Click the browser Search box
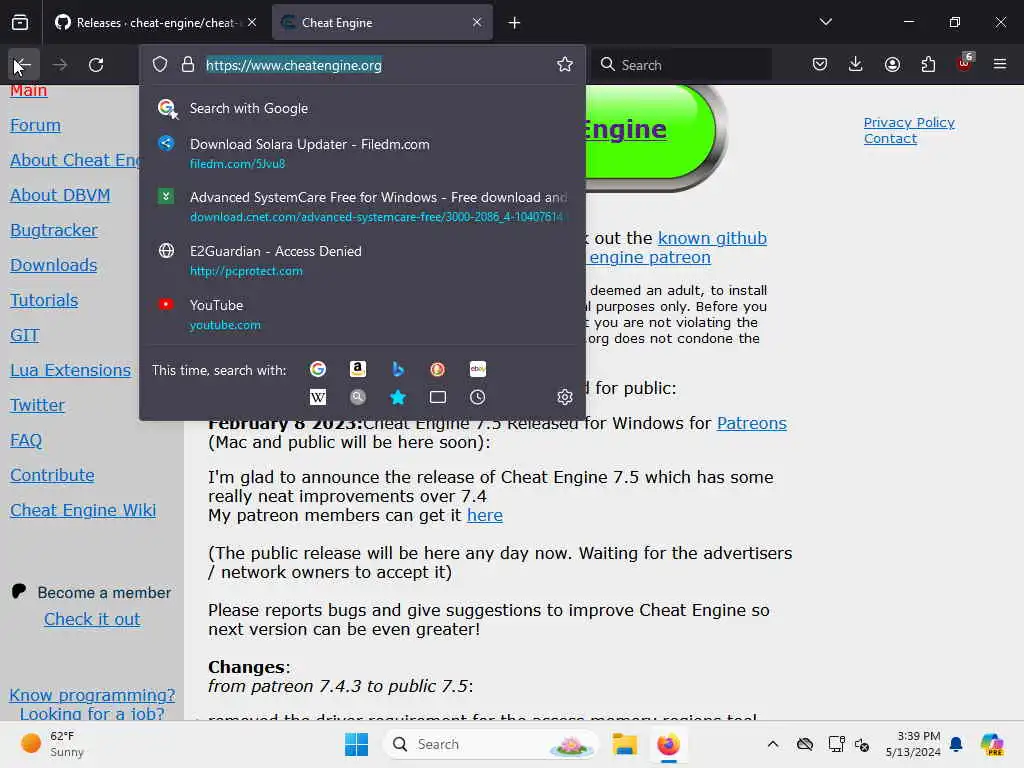Screen dimensions: 1024x768 [681, 65]
